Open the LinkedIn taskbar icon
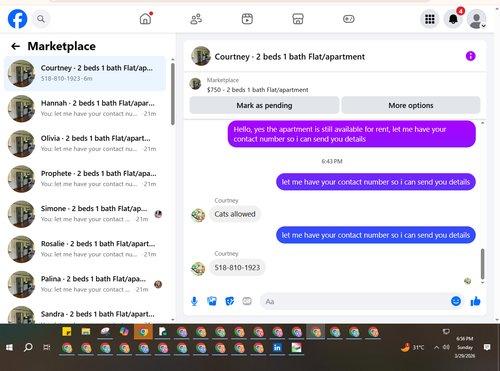Viewport: 500px width, 371px height. (x=277, y=348)
